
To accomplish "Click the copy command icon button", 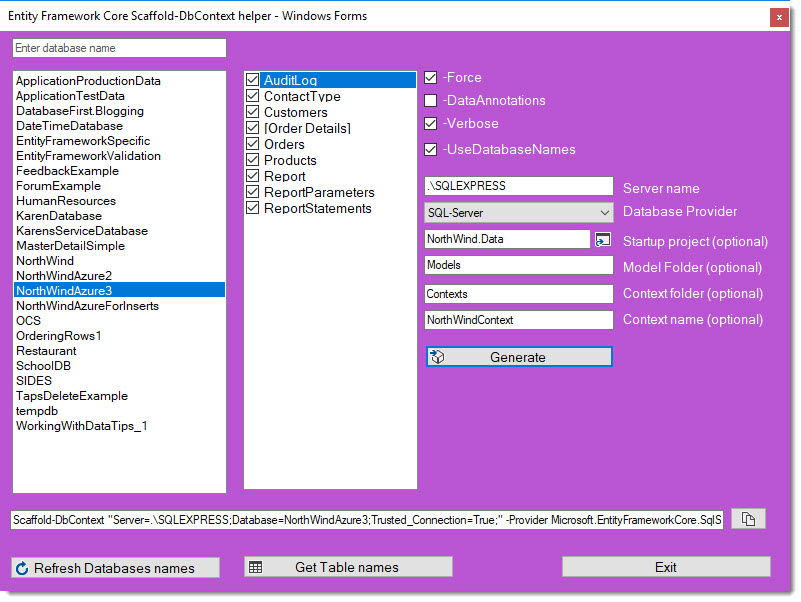I will (x=748, y=519).
